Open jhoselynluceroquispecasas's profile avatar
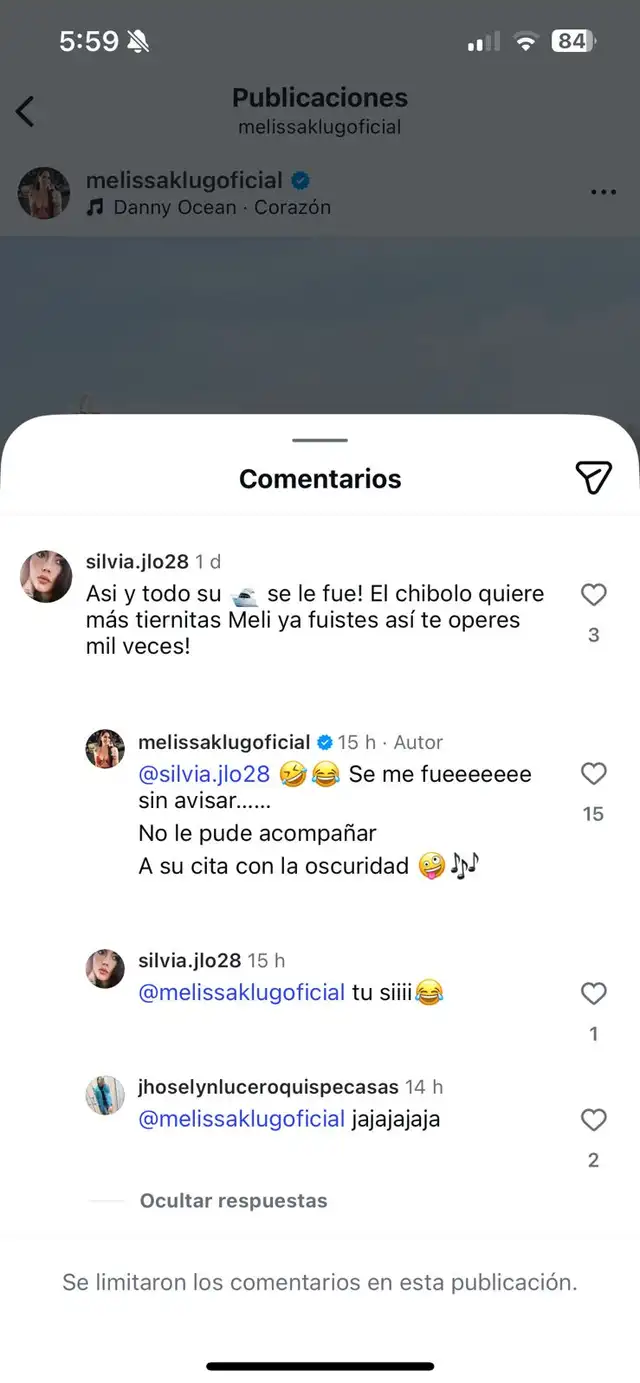 click(105, 1095)
